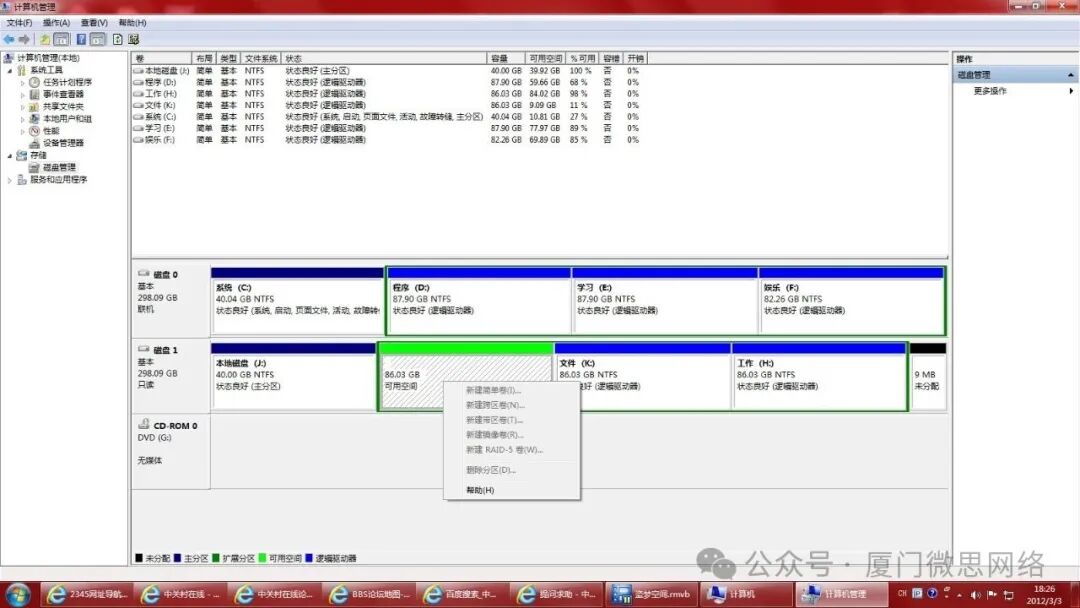
Task: Expand the 任务计划程序 node arrow
Action: (x=23, y=83)
